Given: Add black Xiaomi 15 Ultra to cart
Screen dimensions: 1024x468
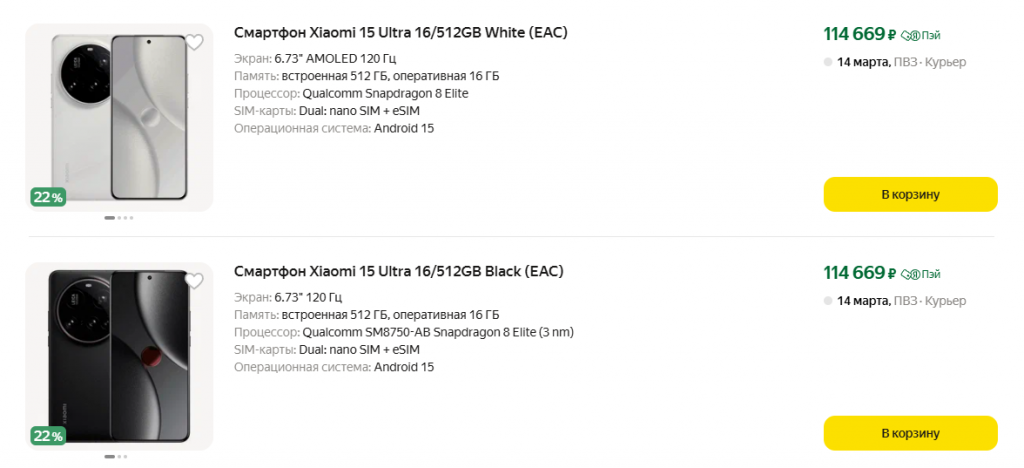Looking at the screenshot, I should 910,433.
